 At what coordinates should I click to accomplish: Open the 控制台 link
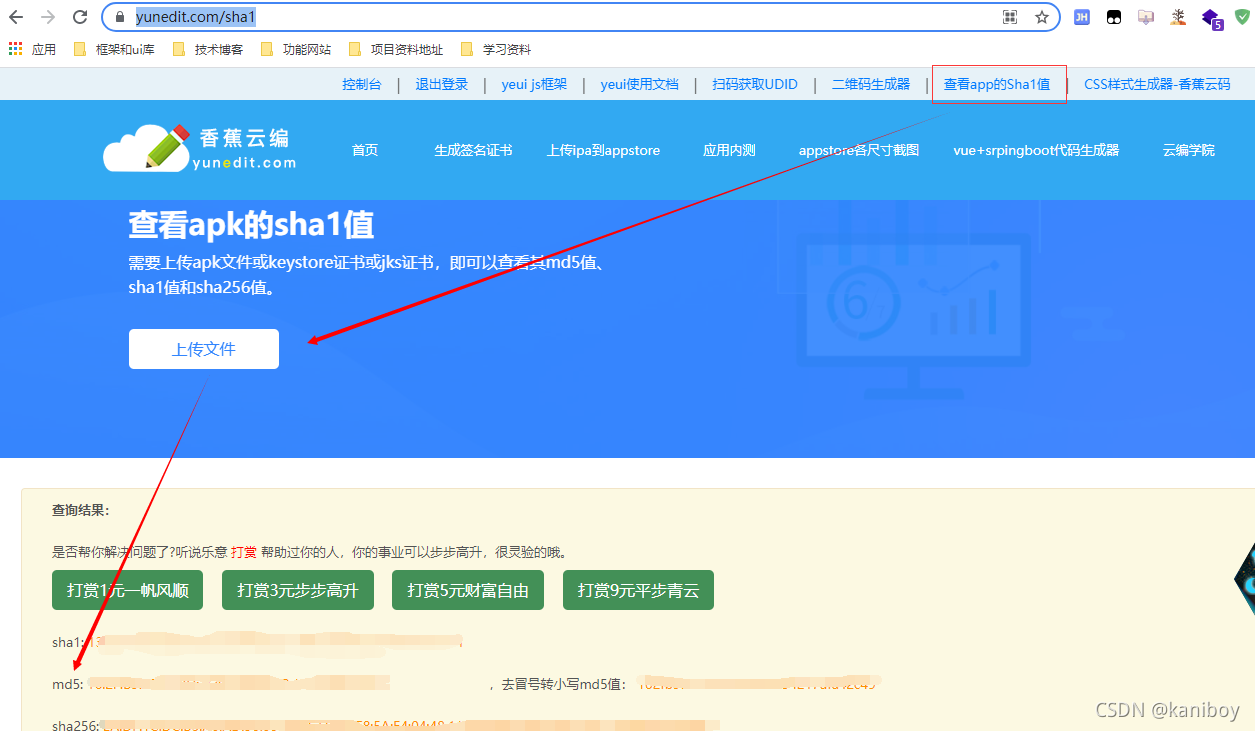click(362, 84)
